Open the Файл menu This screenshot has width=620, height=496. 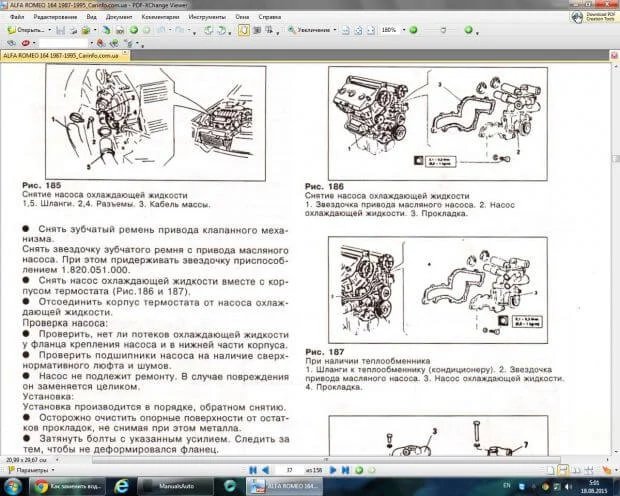click(18, 18)
